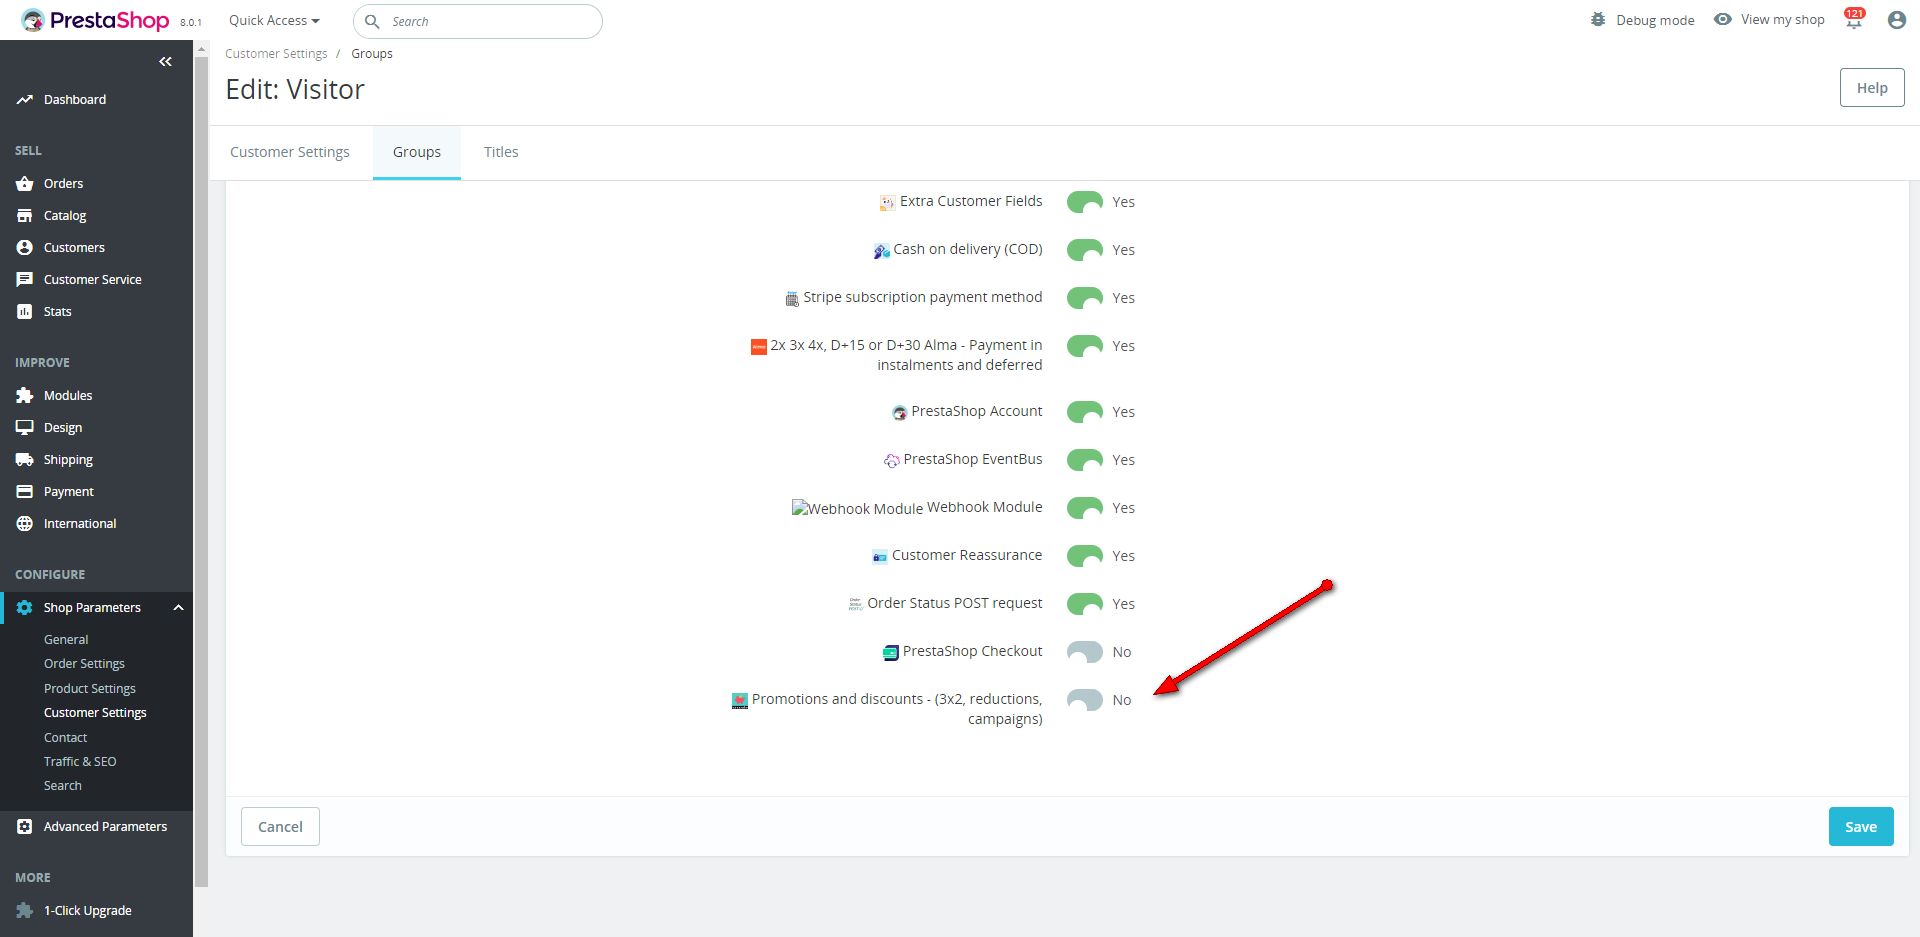Click the Debug mode bug icon

1598,20
